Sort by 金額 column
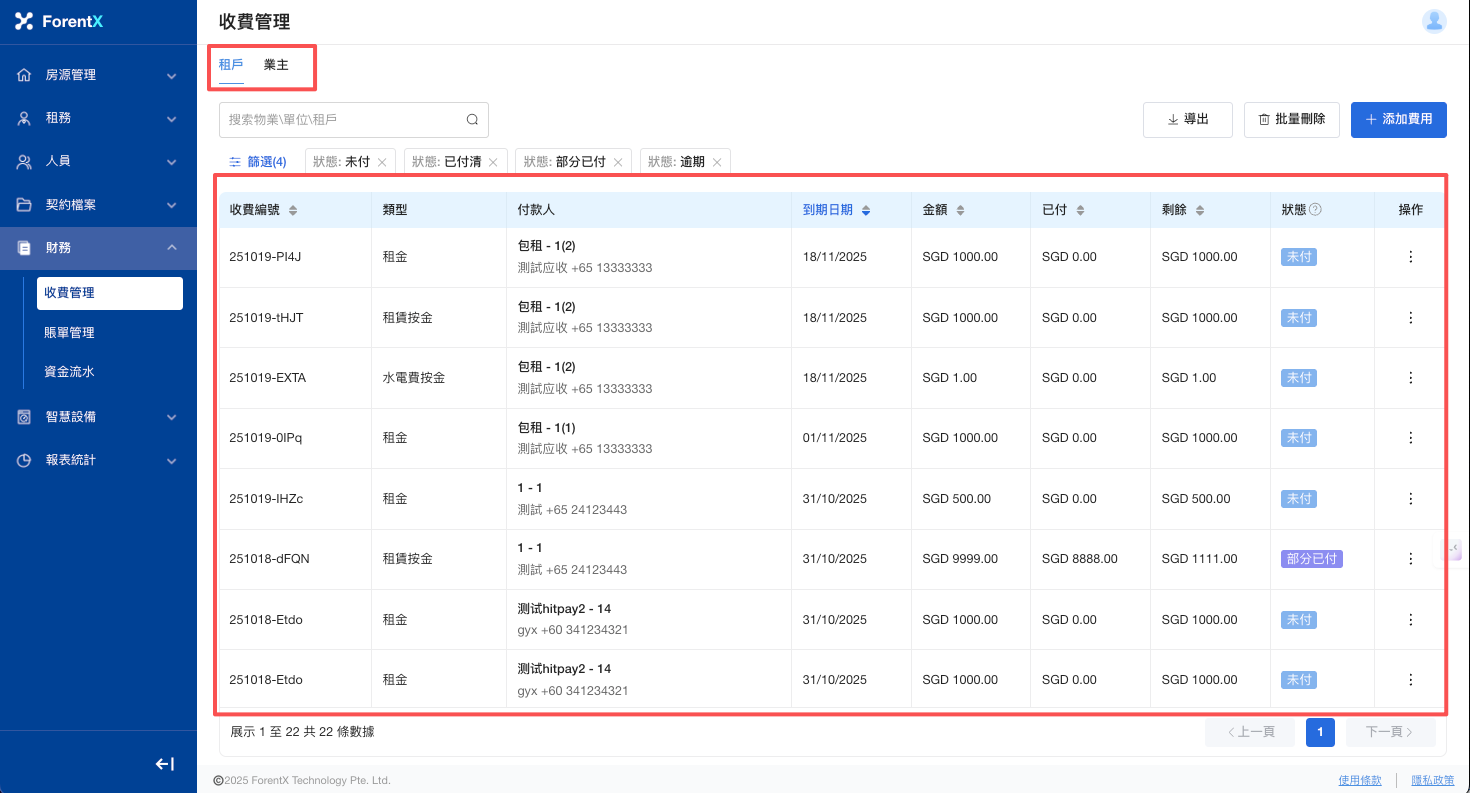This screenshot has width=1470, height=793. (960, 210)
